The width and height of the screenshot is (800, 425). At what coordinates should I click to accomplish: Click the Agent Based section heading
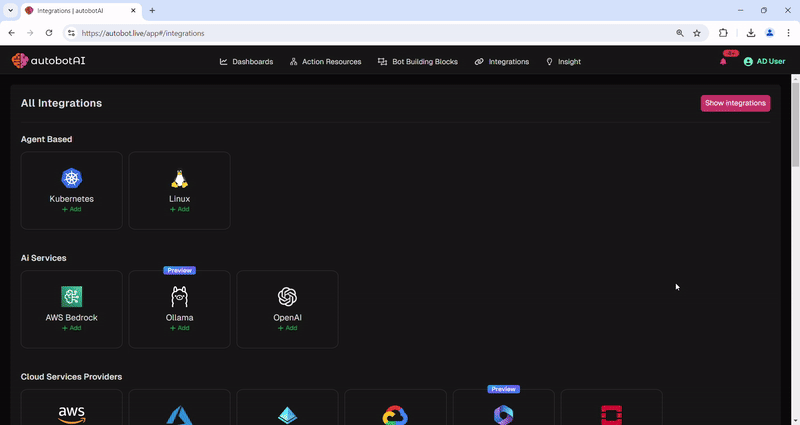(x=46, y=139)
